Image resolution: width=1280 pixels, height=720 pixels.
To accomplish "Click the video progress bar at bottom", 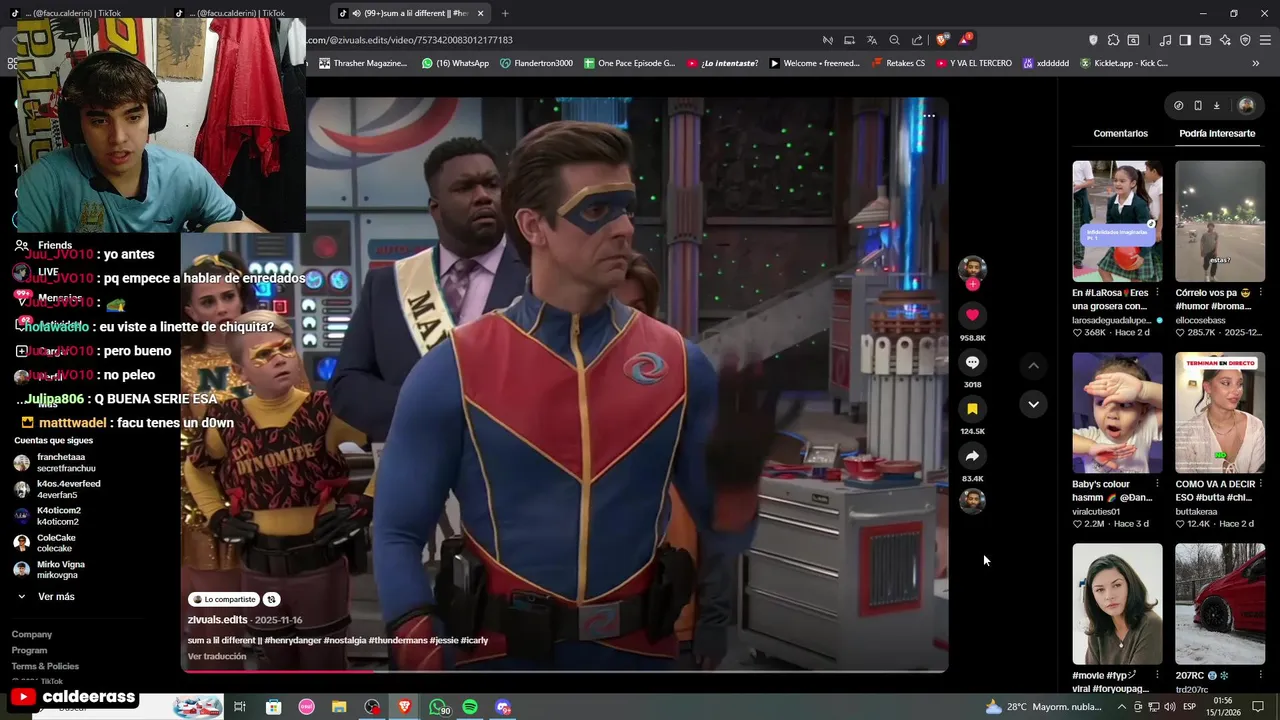I will tap(564, 671).
